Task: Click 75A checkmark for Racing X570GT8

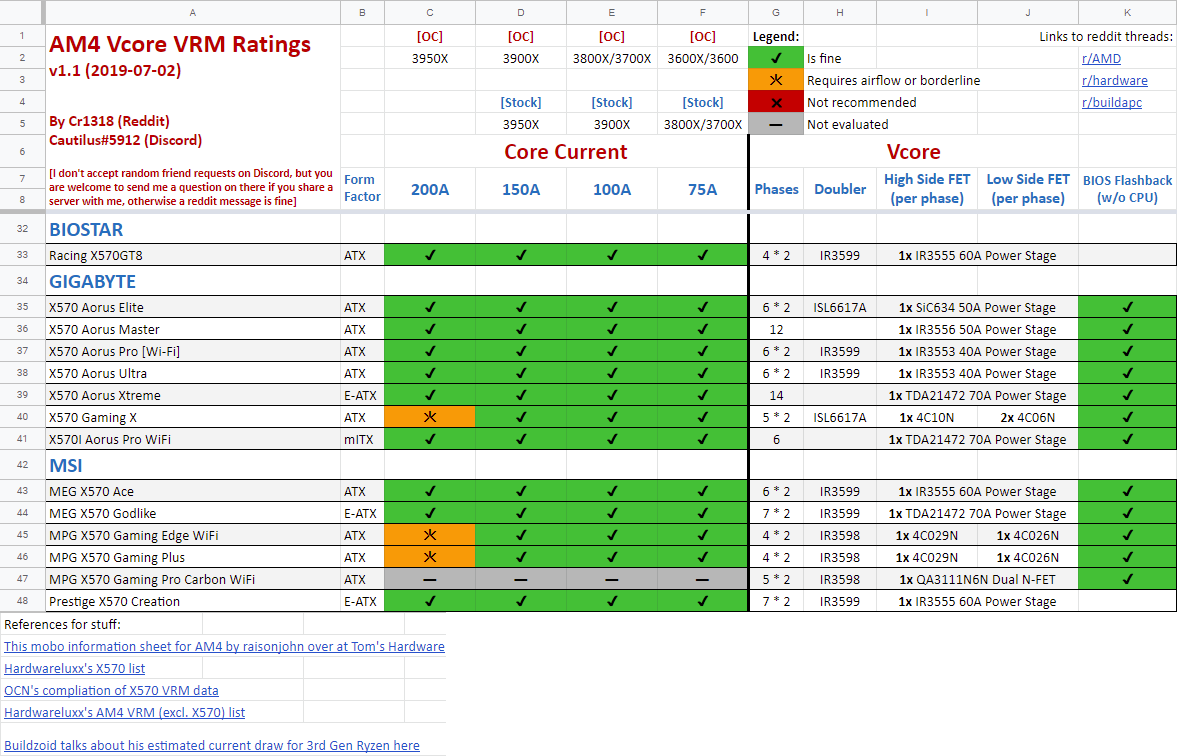Action: pos(703,255)
